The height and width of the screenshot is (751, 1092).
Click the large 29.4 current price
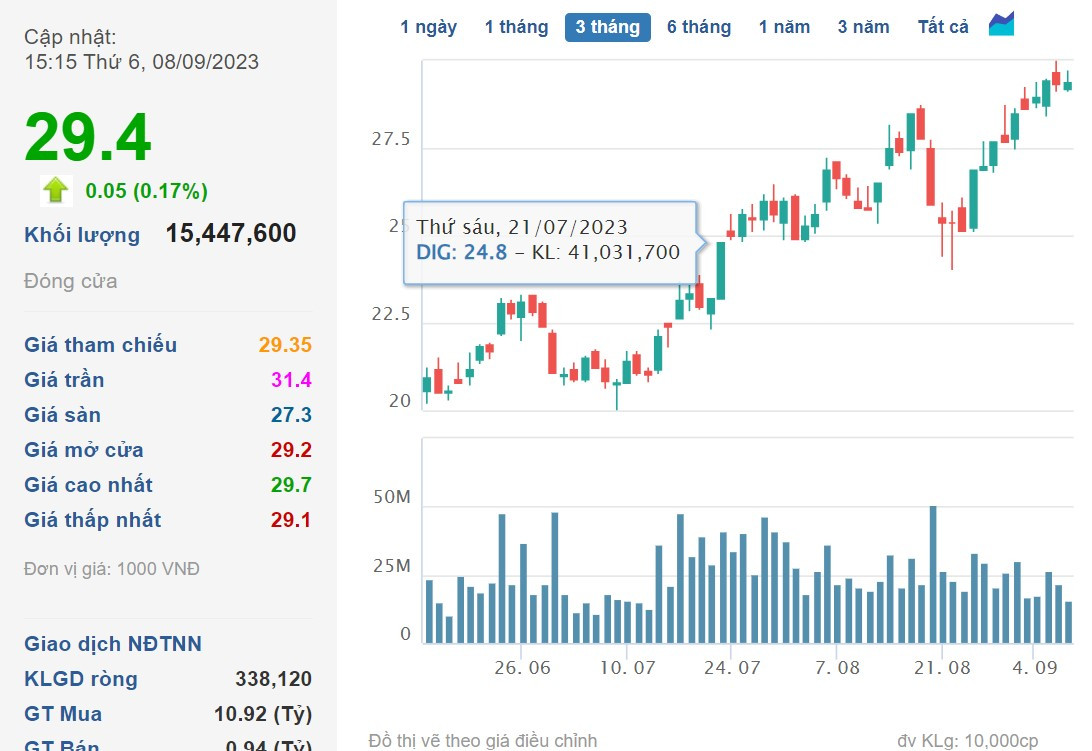[88, 137]
